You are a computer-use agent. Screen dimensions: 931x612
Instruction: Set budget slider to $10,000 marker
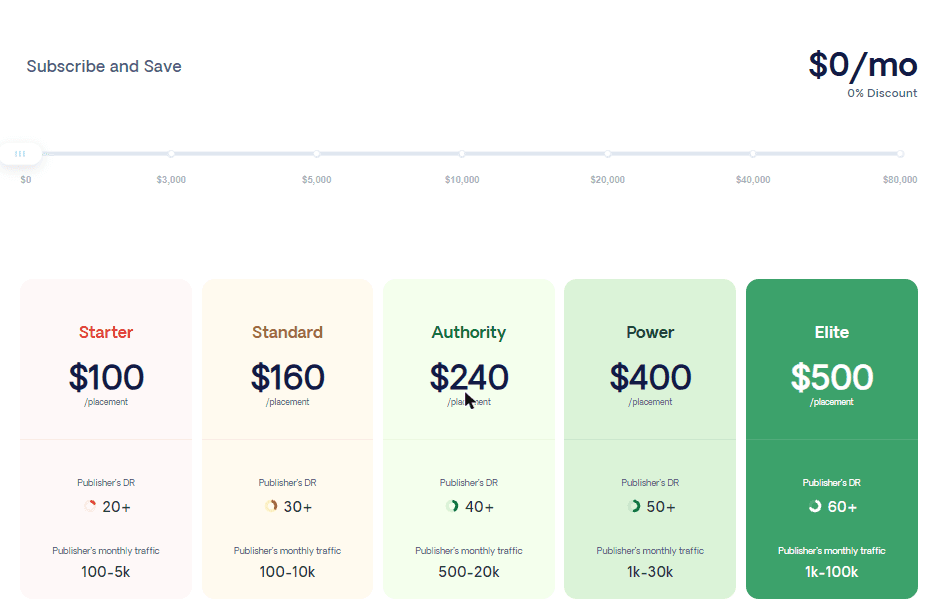(x=462, y=154)
